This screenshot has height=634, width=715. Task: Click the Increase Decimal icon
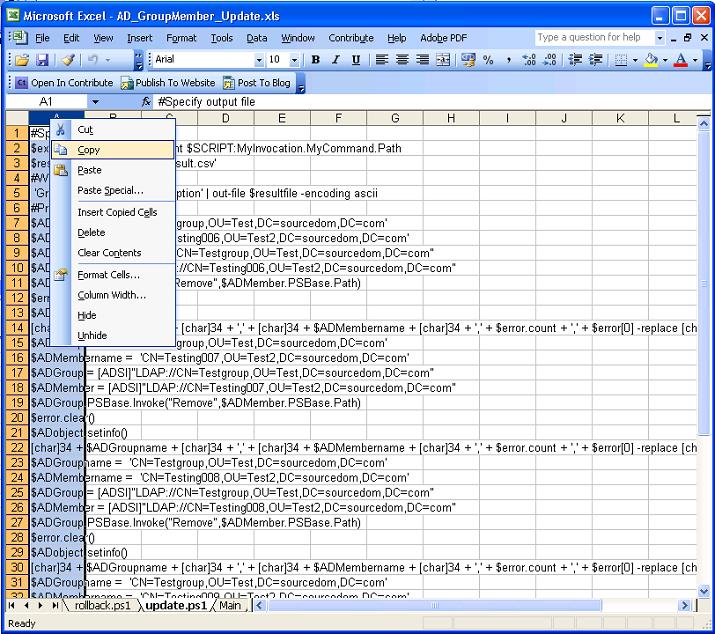531,60
